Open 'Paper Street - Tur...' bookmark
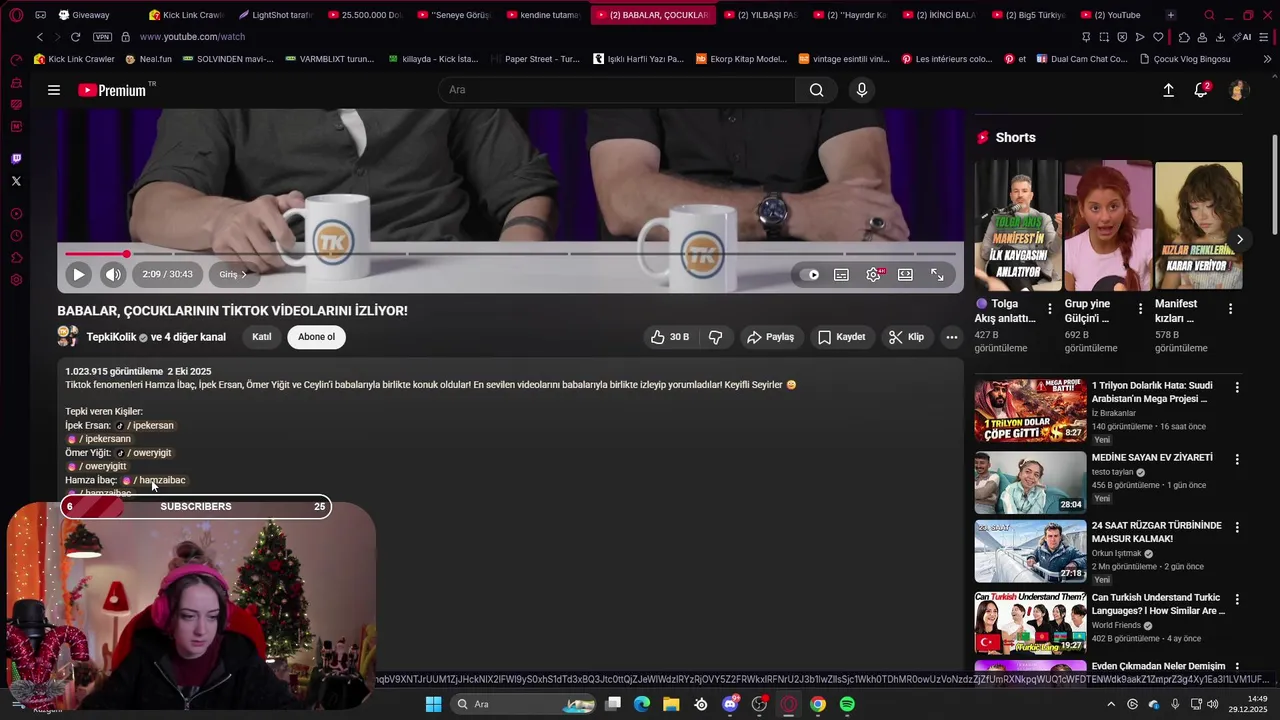This screenshot has width=1280, height=720. pyautogui.click(x=534, y=59)
